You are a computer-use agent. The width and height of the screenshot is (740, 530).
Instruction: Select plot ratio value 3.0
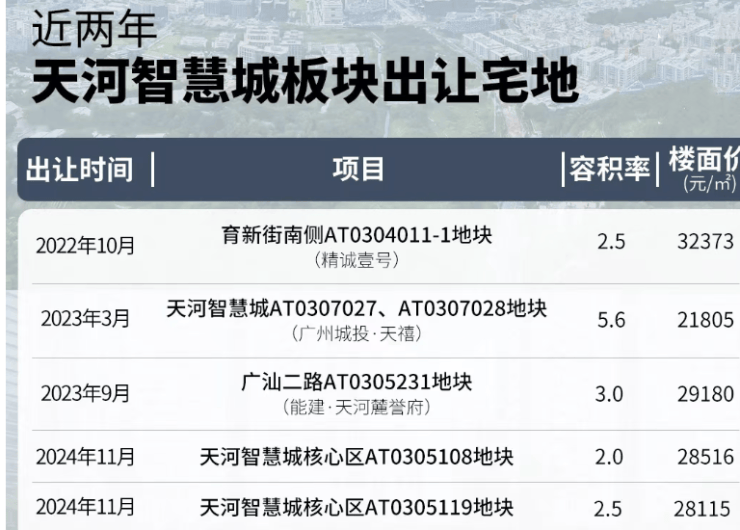pyautogui.click(x=609, y=394)
